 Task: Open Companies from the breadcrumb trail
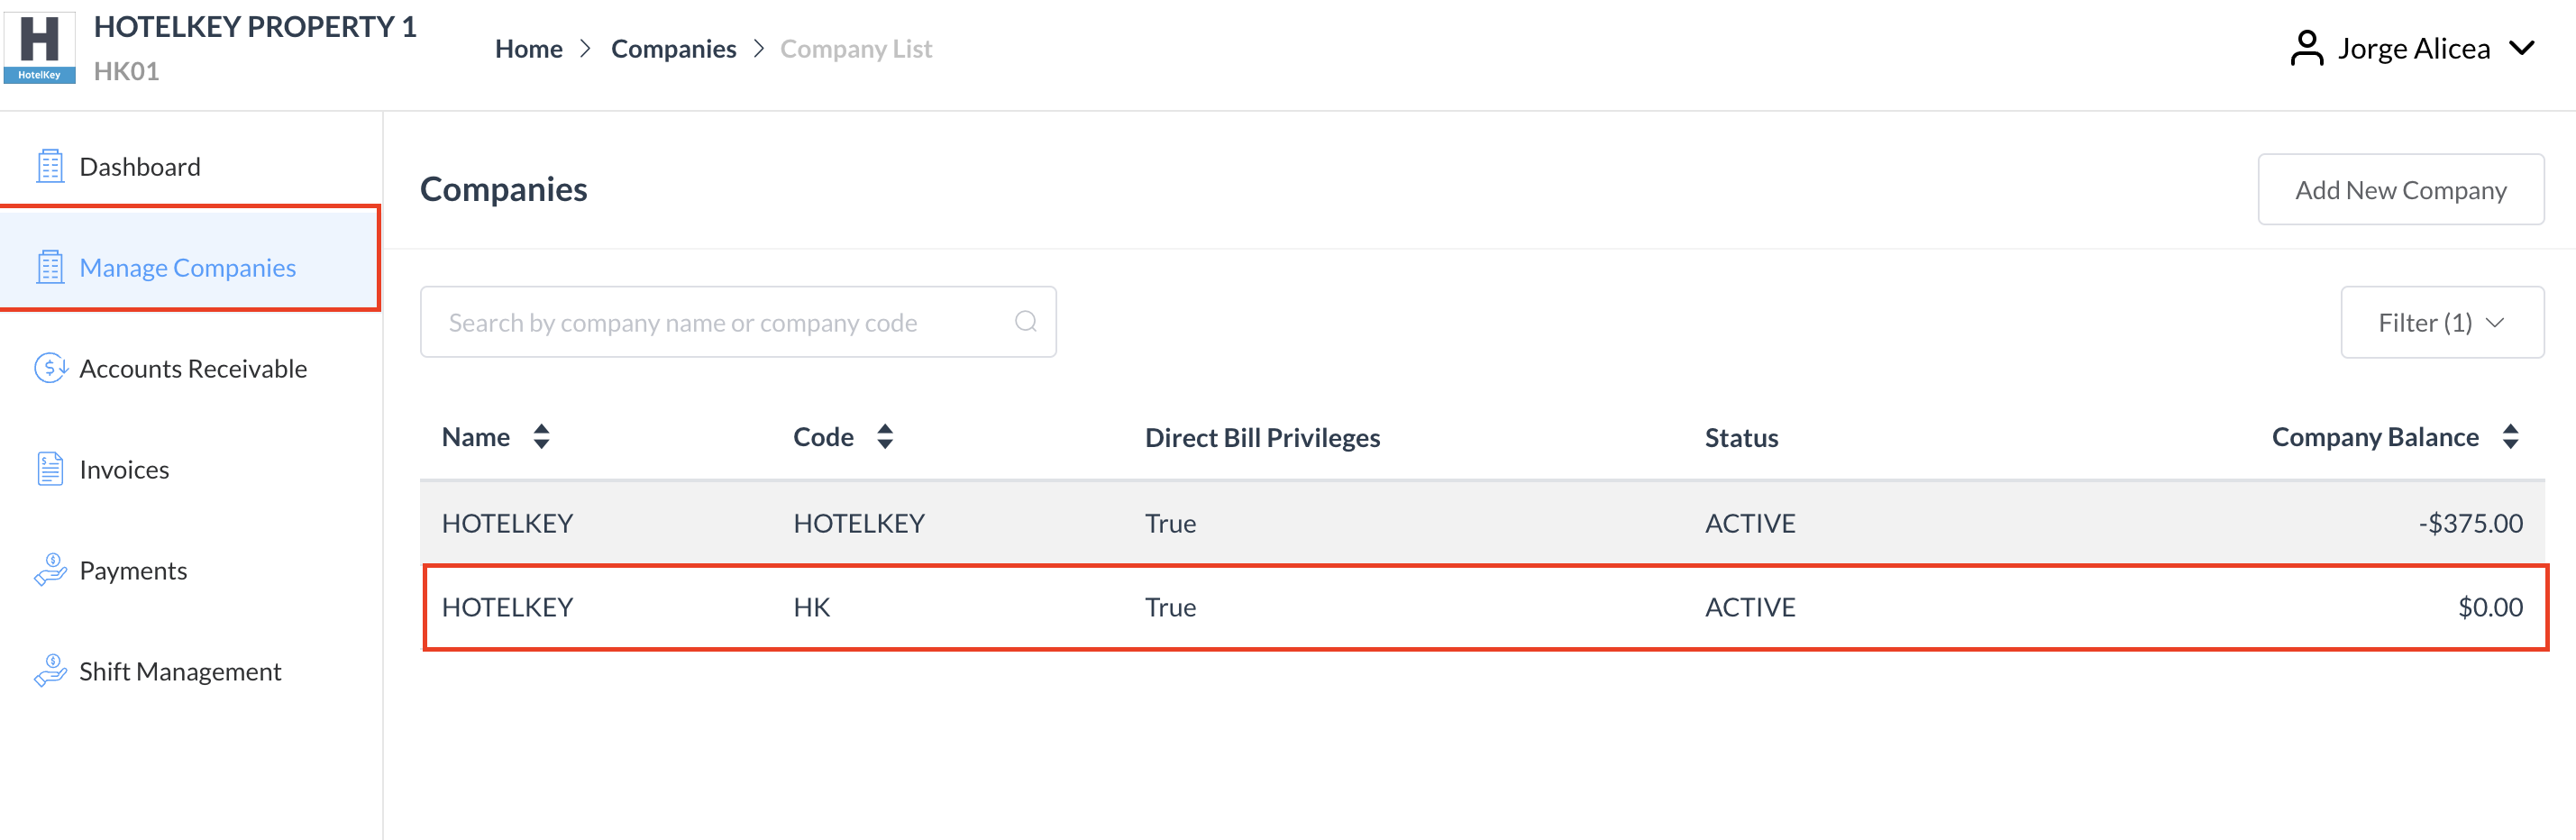pos(673,48)
